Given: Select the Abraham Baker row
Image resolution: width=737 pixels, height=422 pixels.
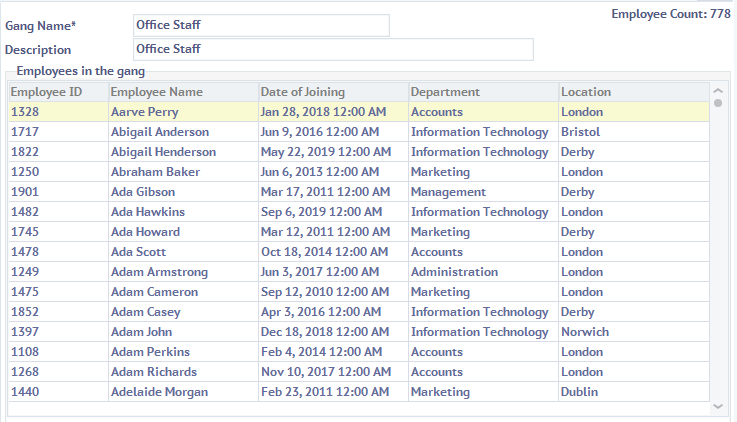Looking at the screenshot, I should (154, 172).
